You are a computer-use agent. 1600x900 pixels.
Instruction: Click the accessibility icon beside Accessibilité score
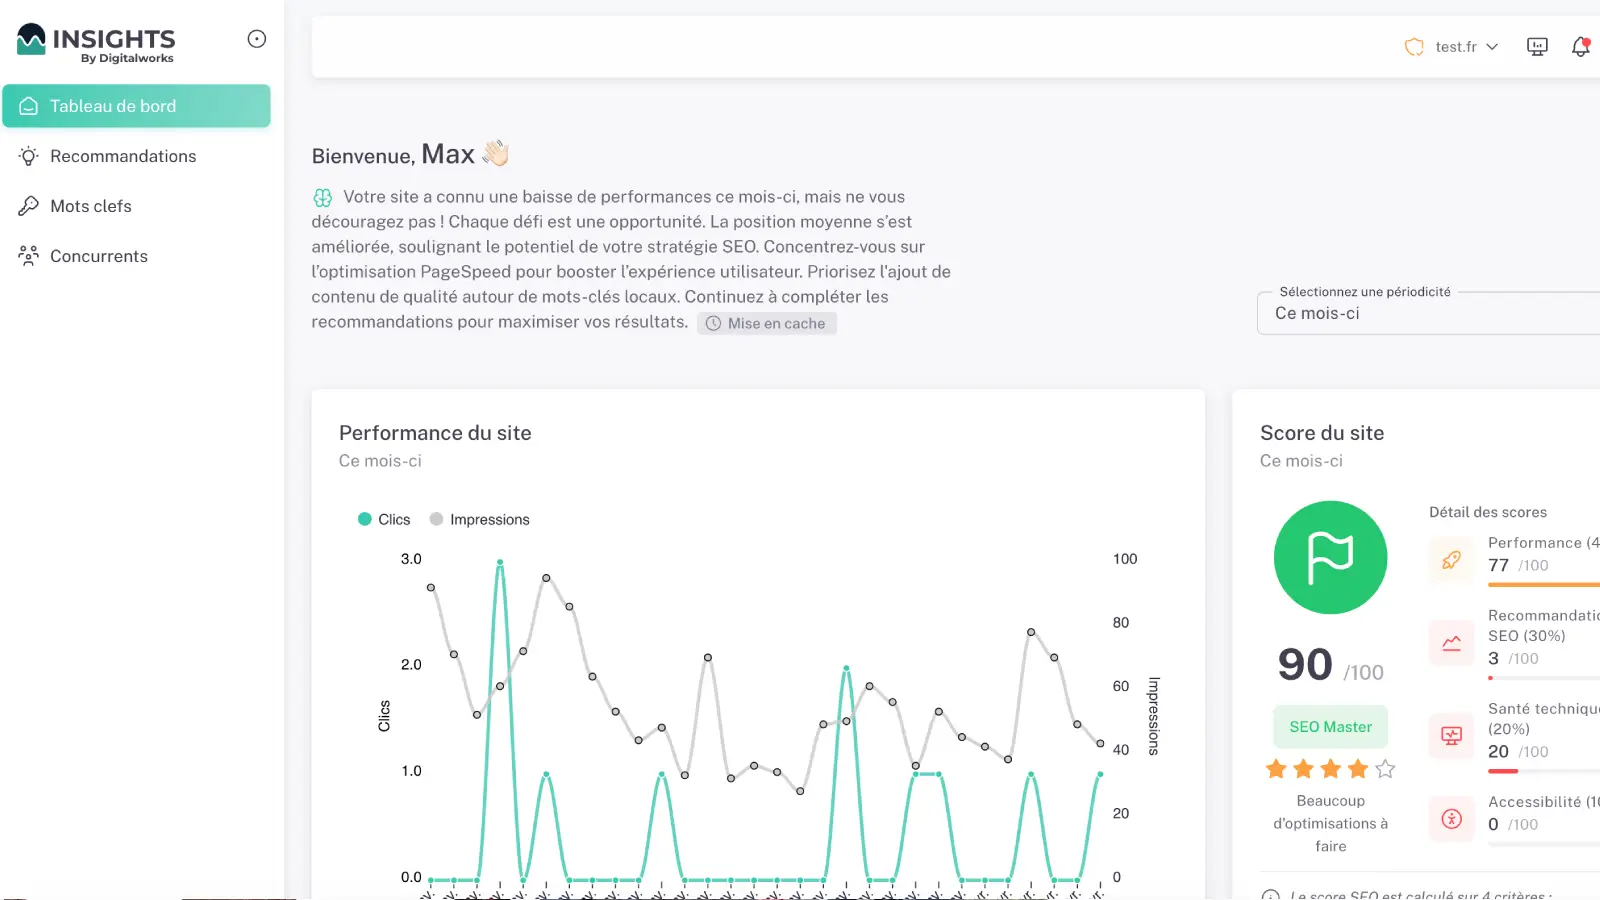click(1451, 818)
